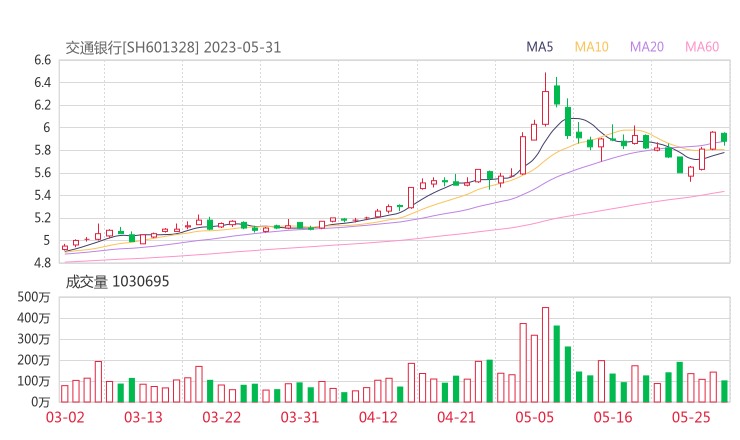Click the last green volume bar
This screenshot has width=740, height=440.
point(724,391)
